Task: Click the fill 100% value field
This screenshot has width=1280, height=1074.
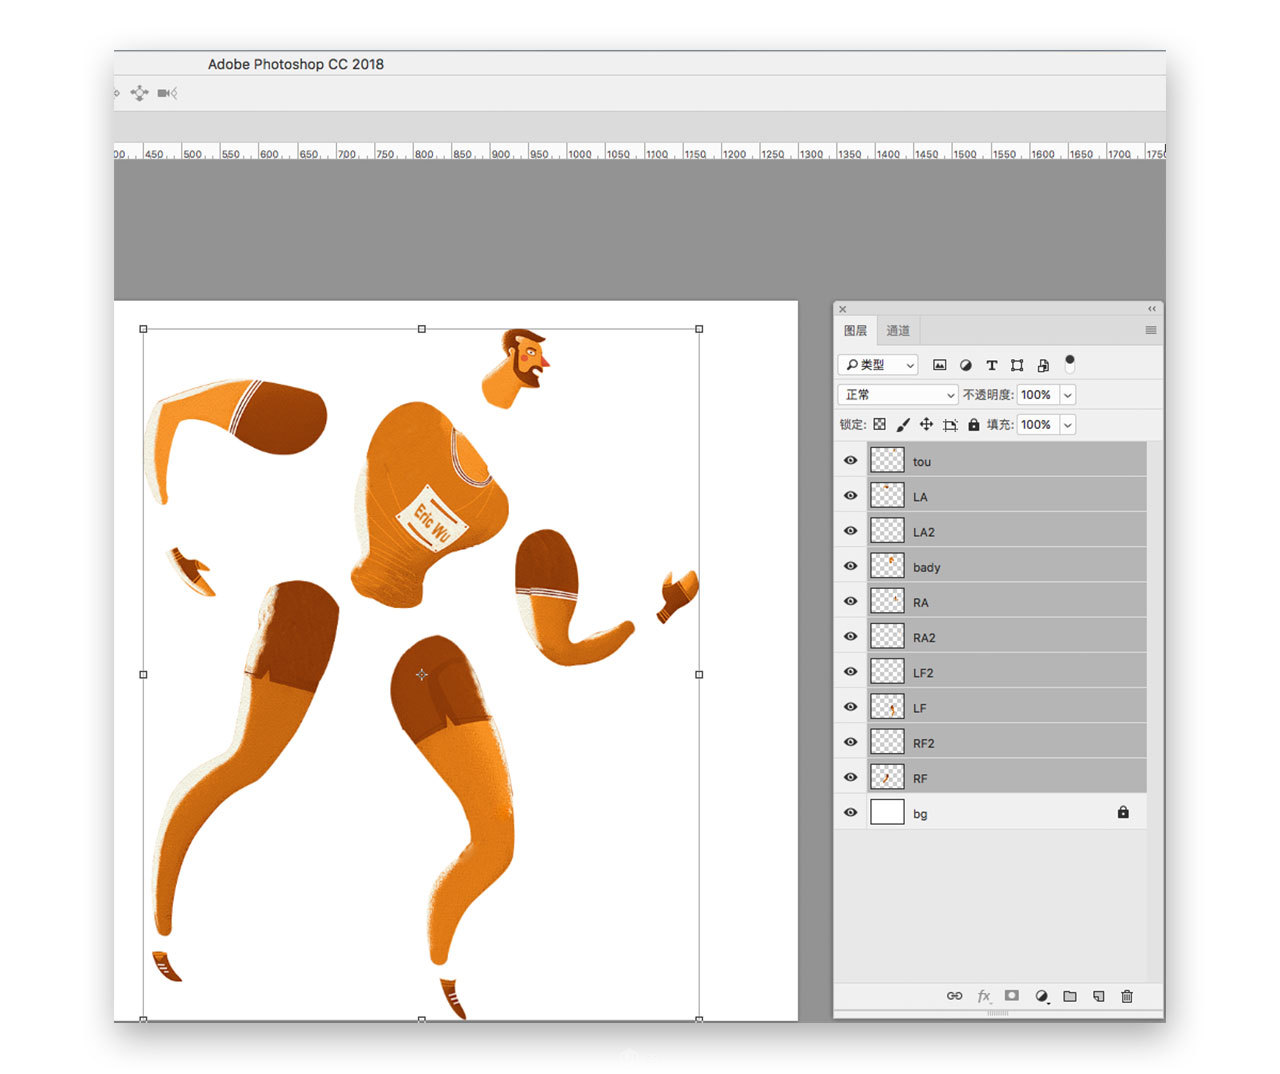Action: coord(1038,425)
